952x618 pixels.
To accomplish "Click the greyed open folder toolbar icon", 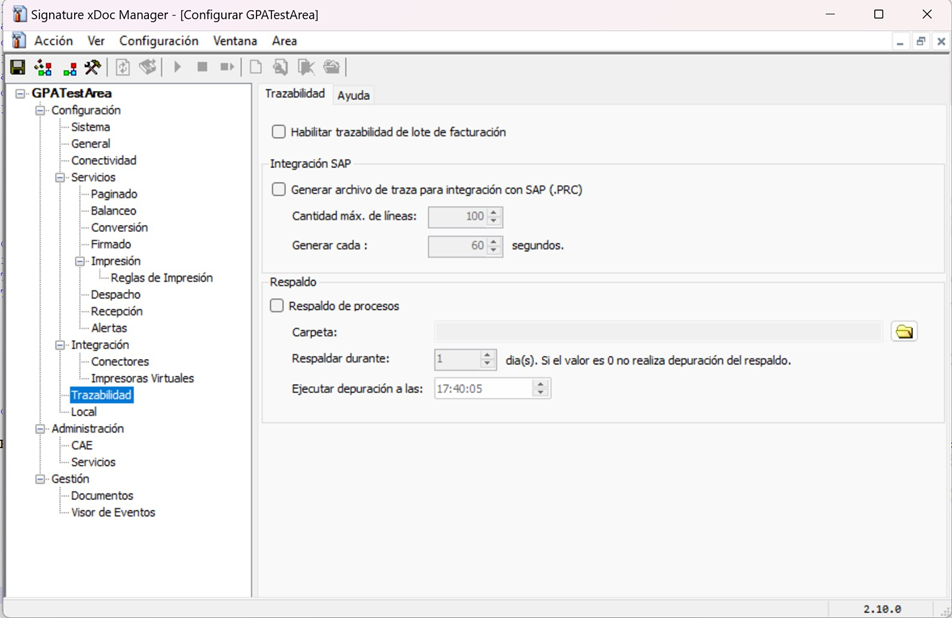I will (332, 67).
